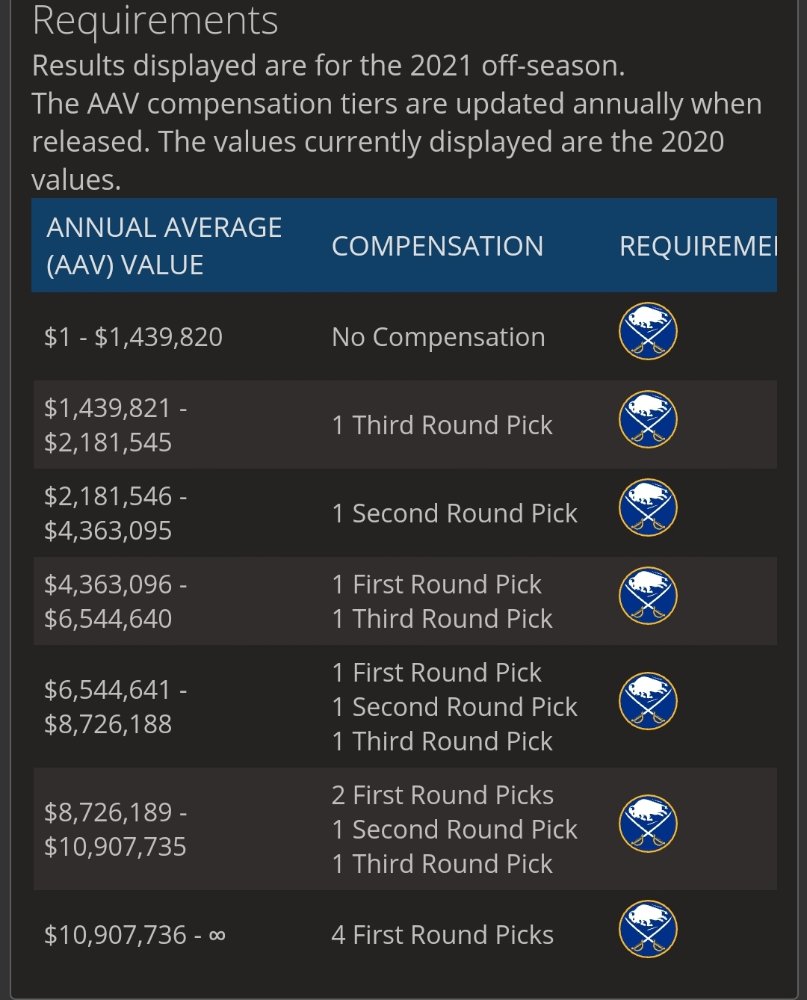Click the Annual Average (AAV) Value column header
Image resolution: width=807 pixels, height=1000 pixels.
[x=164, y=246]
